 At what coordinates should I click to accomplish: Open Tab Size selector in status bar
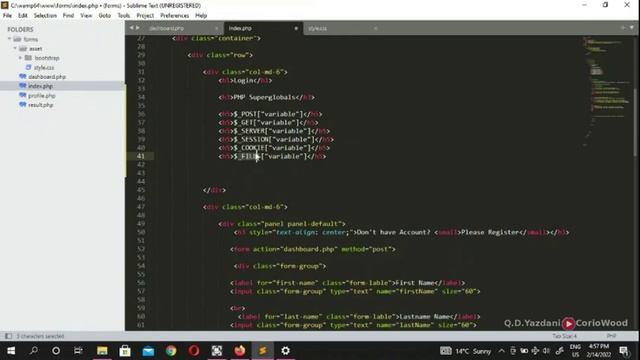coord(564,336)
